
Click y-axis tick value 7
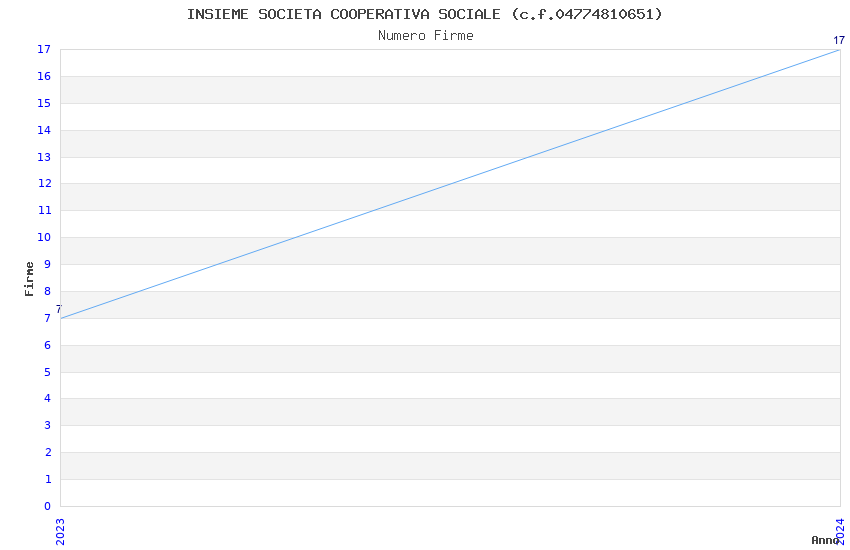(48, 318)
